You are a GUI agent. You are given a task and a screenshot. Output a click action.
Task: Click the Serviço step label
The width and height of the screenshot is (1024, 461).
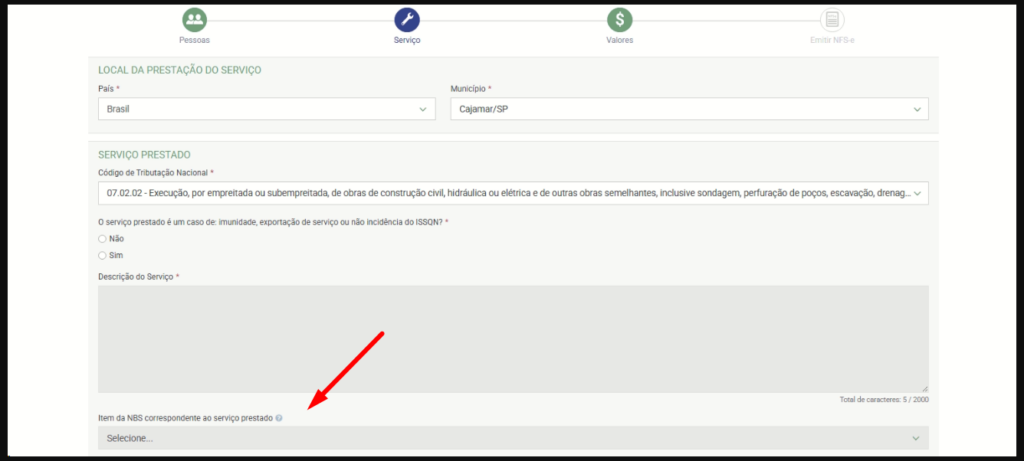coord(407,40)
